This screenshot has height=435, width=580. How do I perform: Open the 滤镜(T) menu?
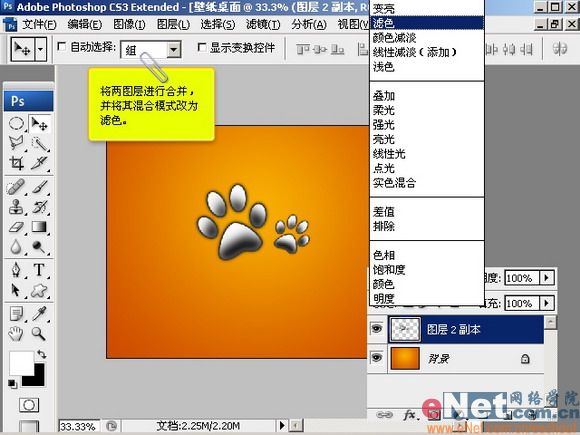(263, 25)
